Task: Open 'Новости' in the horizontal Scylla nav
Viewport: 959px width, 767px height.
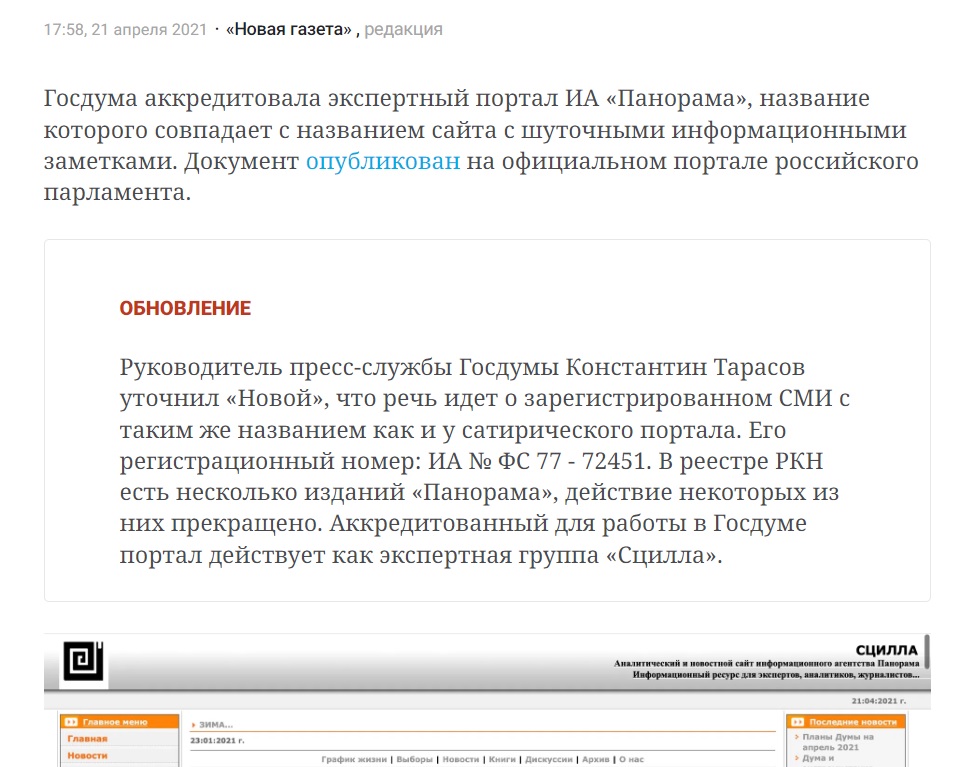Action: tap(461, 759)
